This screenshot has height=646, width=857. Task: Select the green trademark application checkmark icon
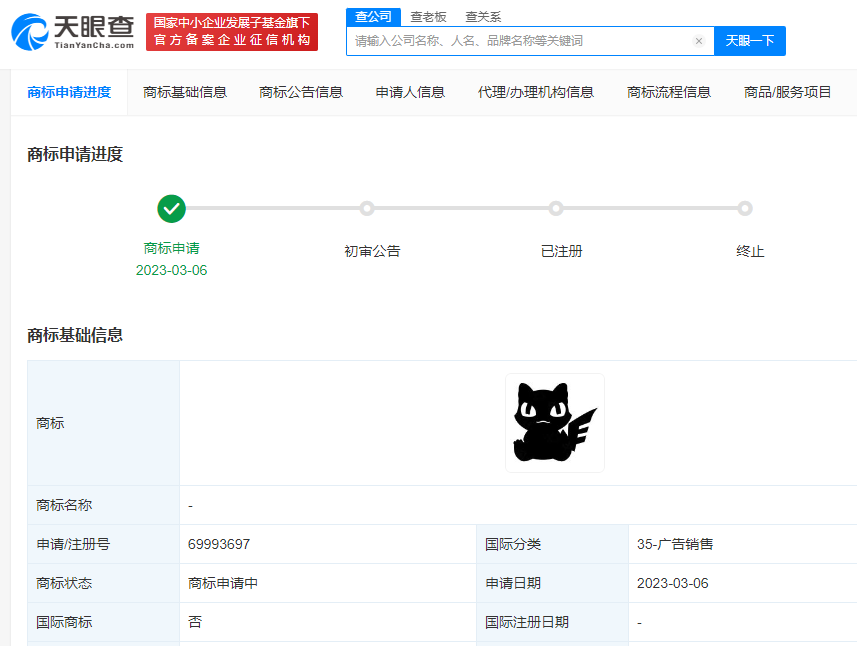click(x=171, y=209)
